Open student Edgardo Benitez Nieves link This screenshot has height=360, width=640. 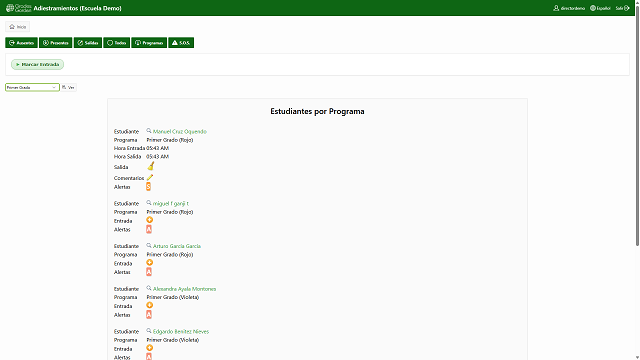(181, 331)
